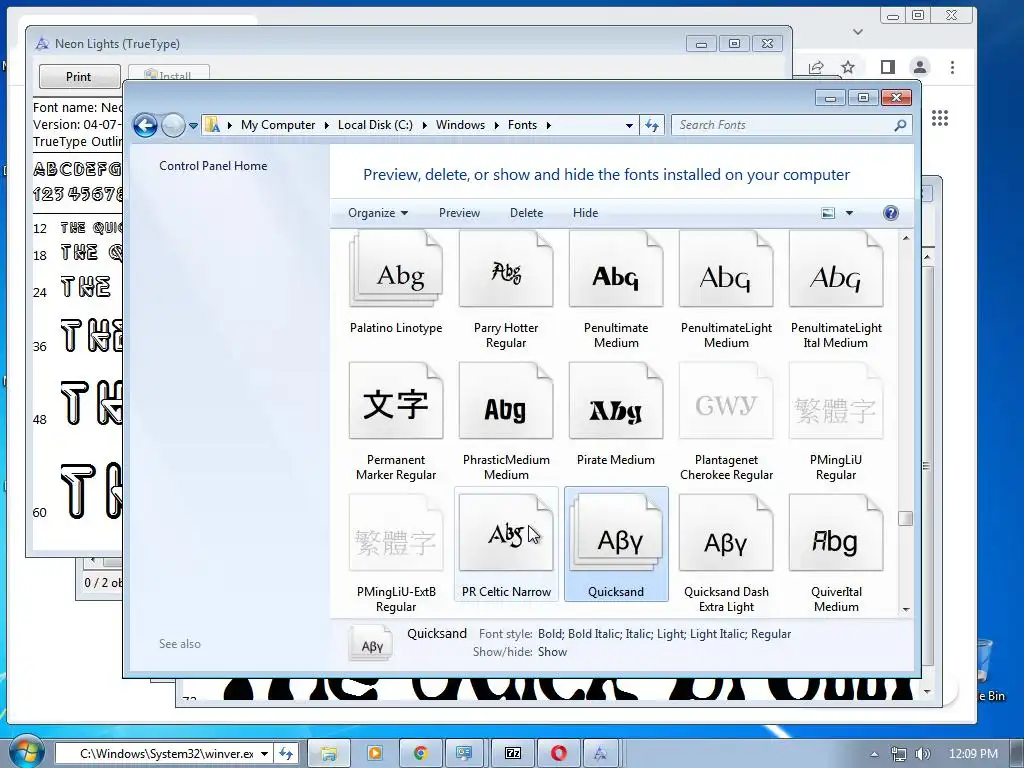Show hidden system tray icons
Viewport: 1024px width, 768px height.
[874, 754]
